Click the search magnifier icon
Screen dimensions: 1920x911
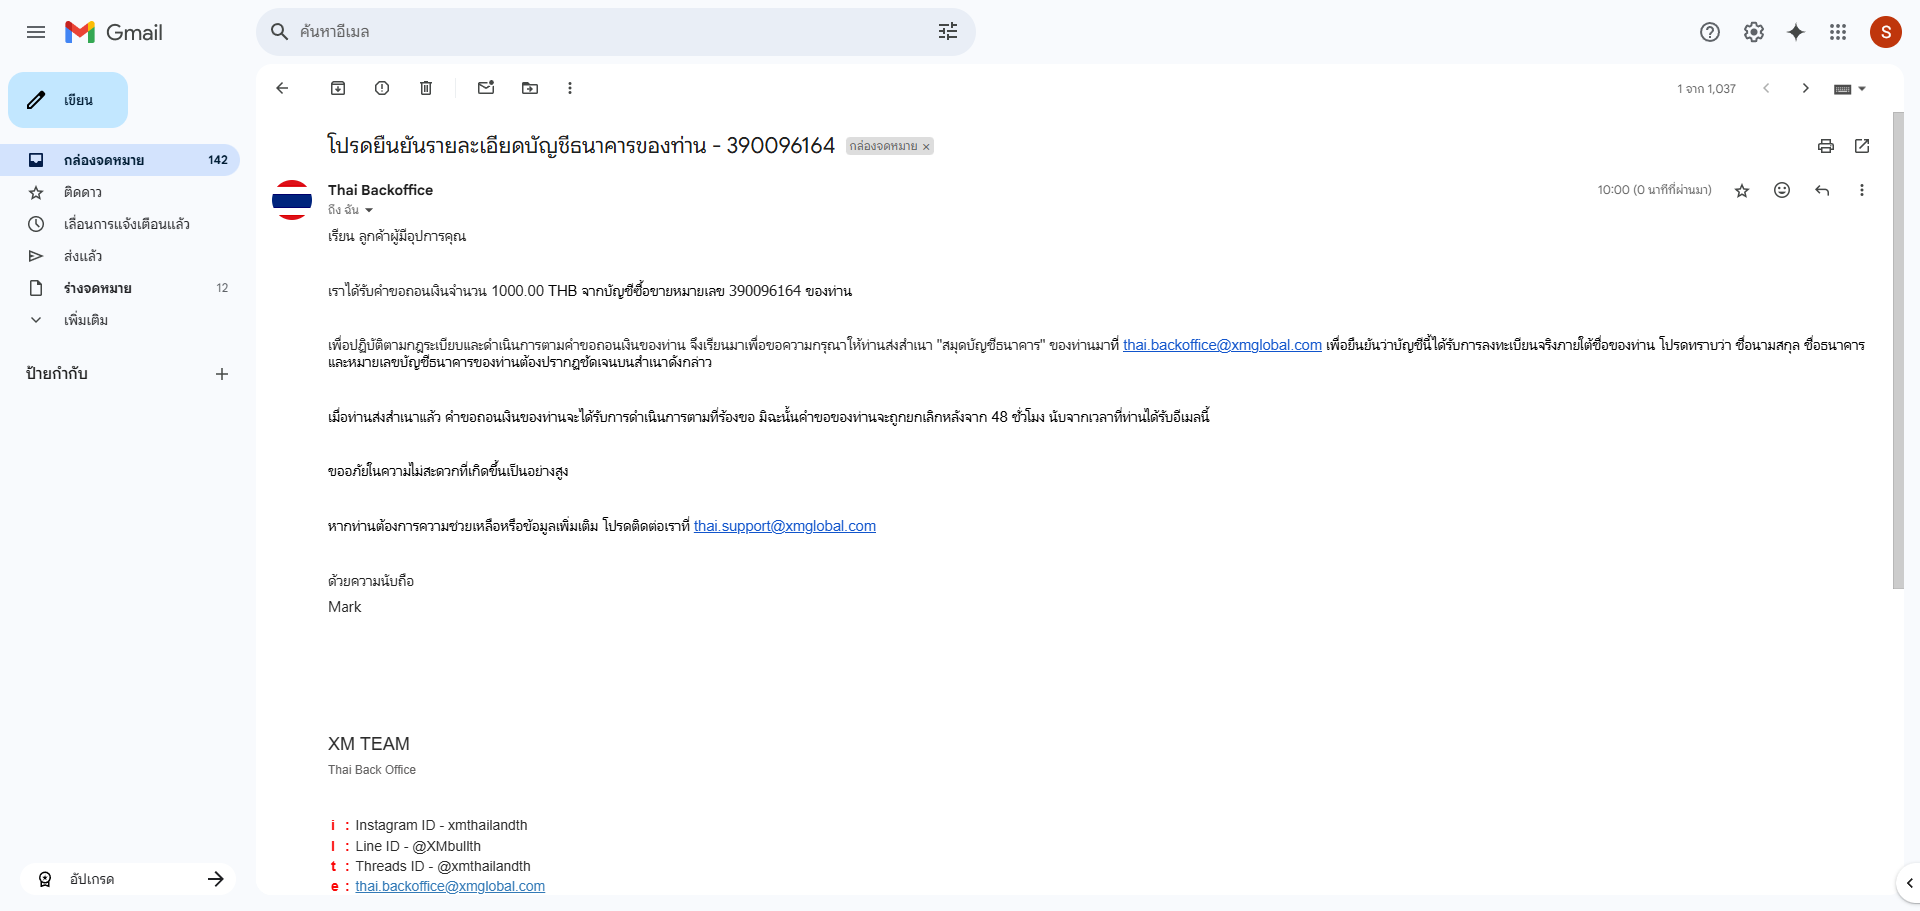pos(280,32)
